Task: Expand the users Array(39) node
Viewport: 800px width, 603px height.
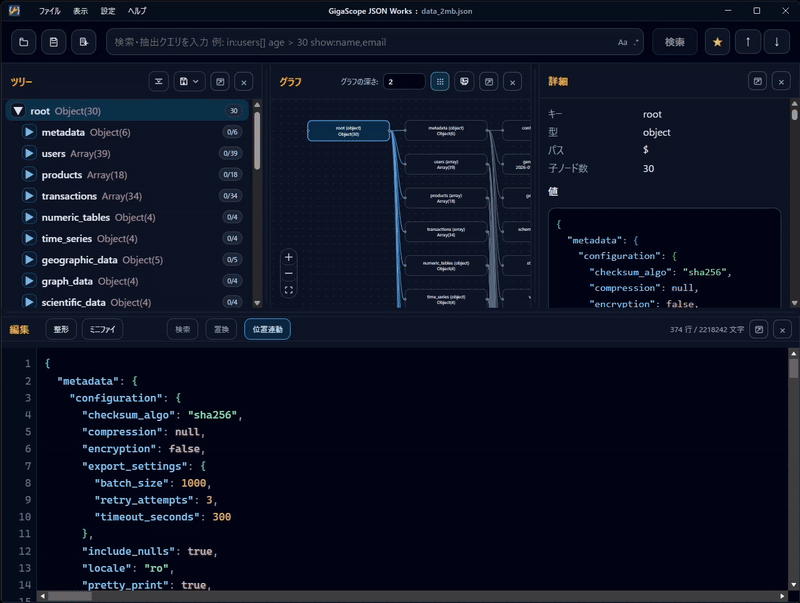Action: click(29, 154)
